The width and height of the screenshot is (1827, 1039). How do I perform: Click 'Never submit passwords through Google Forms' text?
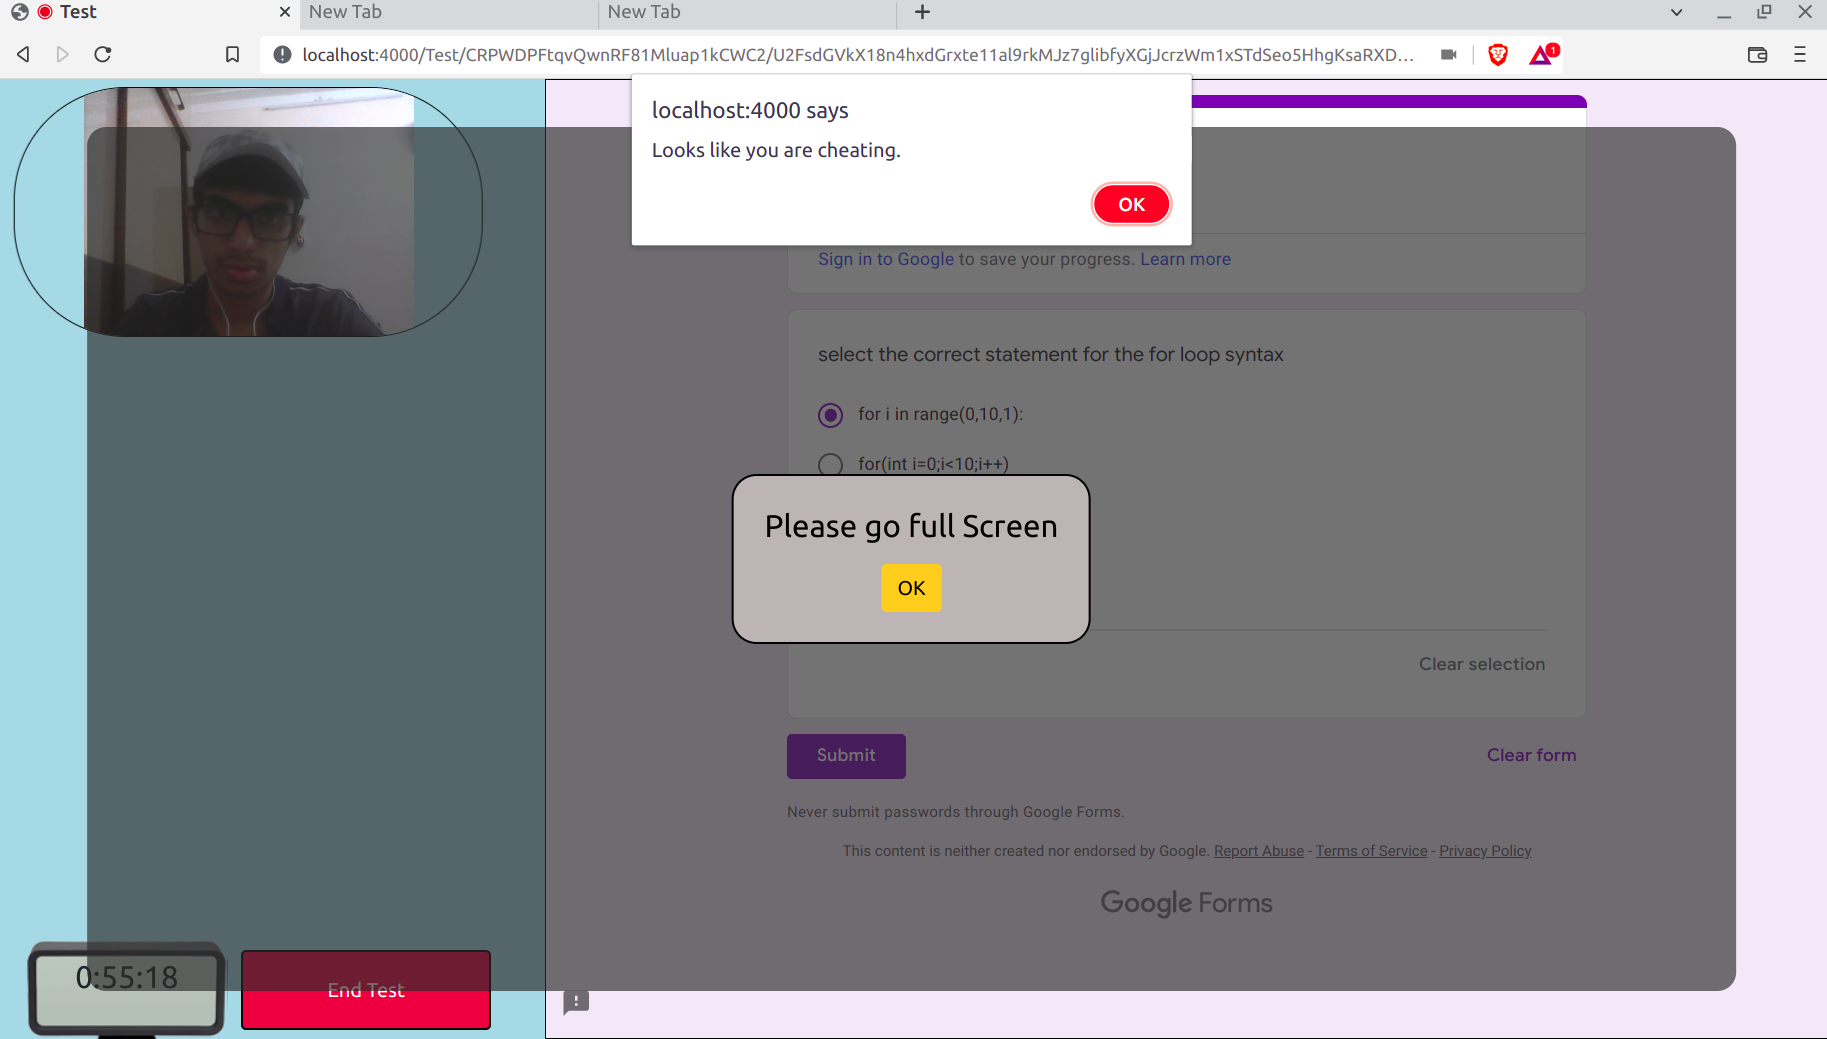pos(955,812)
